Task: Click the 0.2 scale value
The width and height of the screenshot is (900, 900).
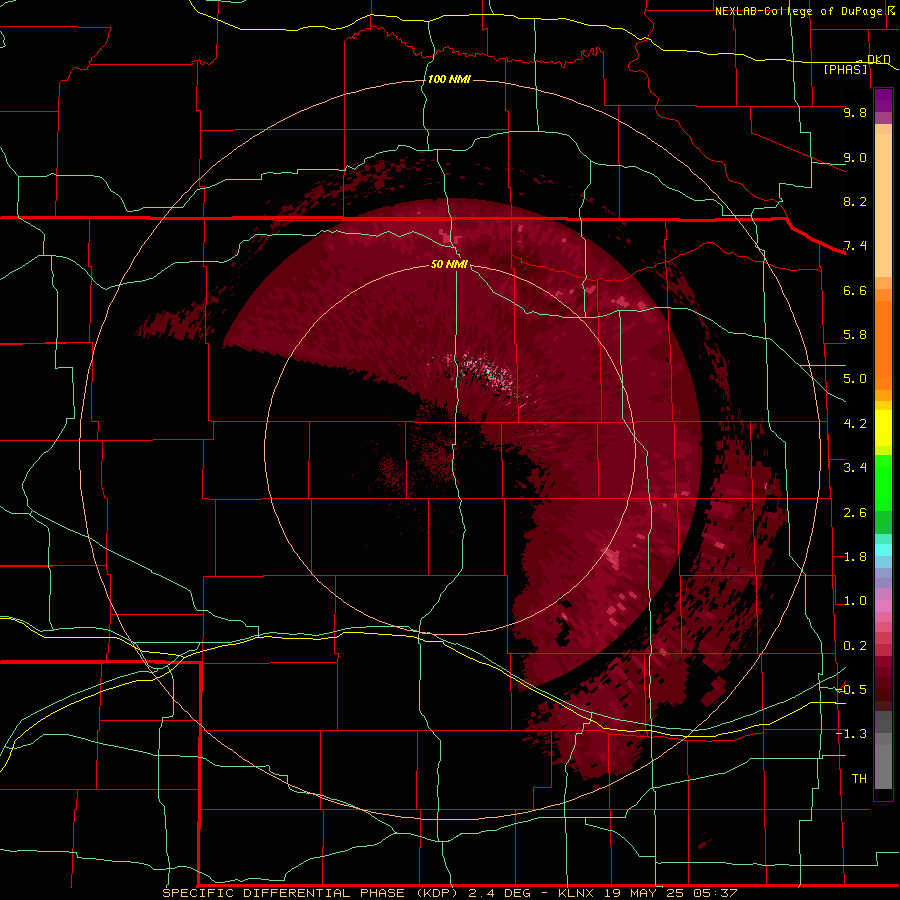Action: (855, 646)
